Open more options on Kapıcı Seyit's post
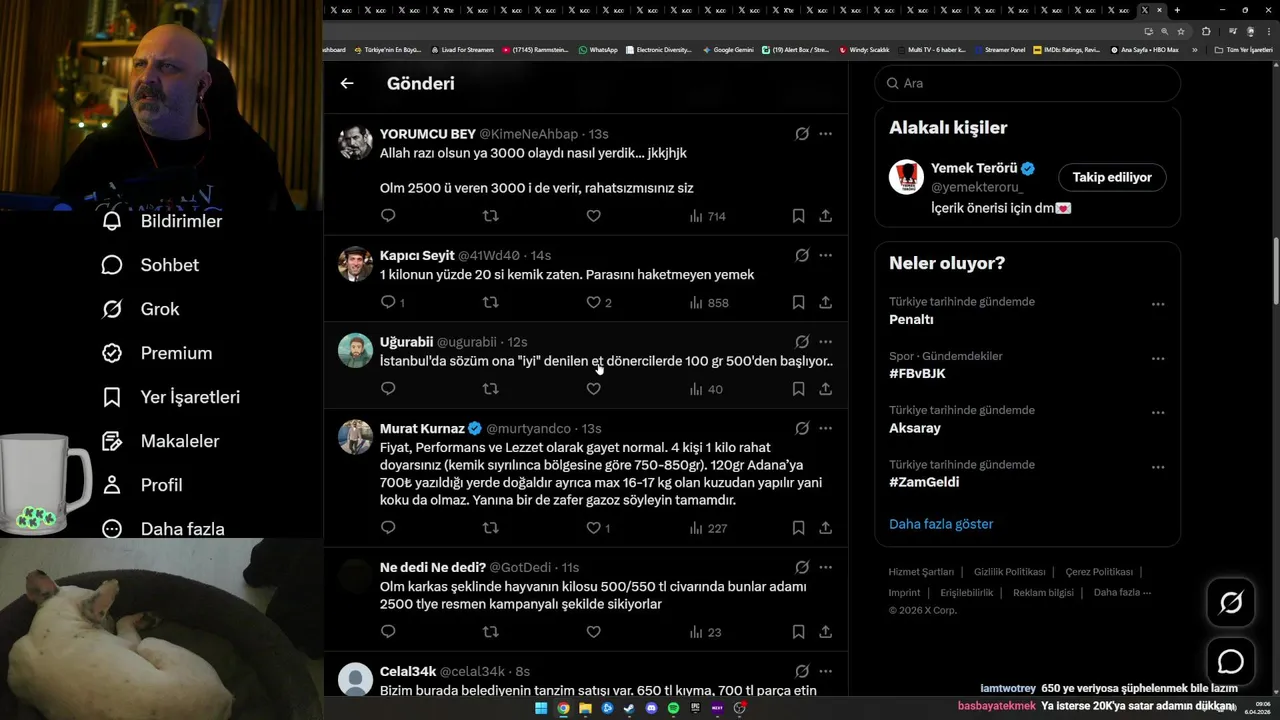The height and width of the screenshot is (720, 1280). (x=825, y=255)
